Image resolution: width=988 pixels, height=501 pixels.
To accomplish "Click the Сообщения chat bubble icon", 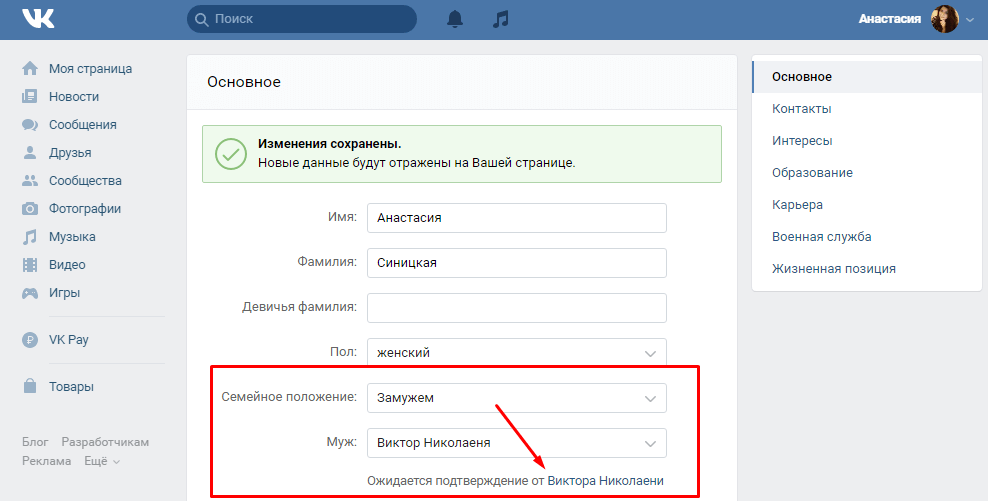I will (30, 125).
